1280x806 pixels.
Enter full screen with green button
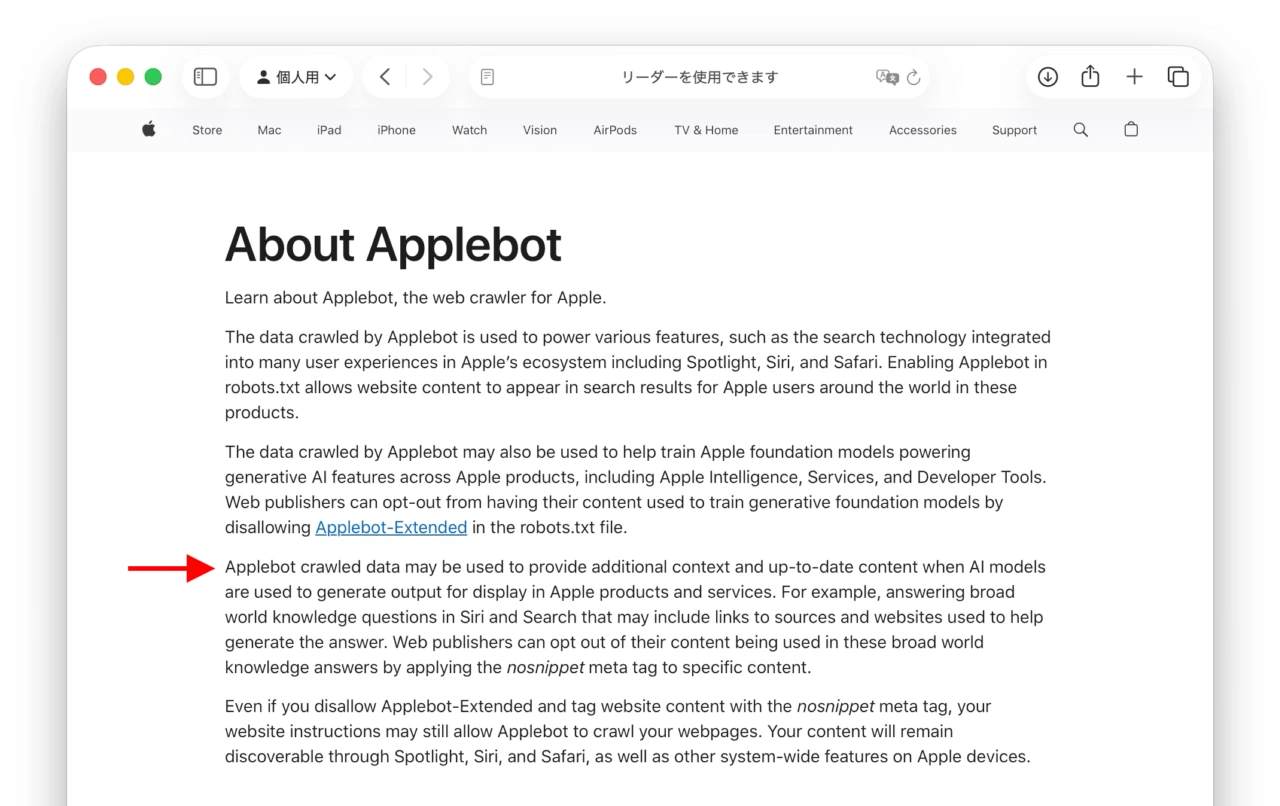pyautogui.click(x=153, y=77)
